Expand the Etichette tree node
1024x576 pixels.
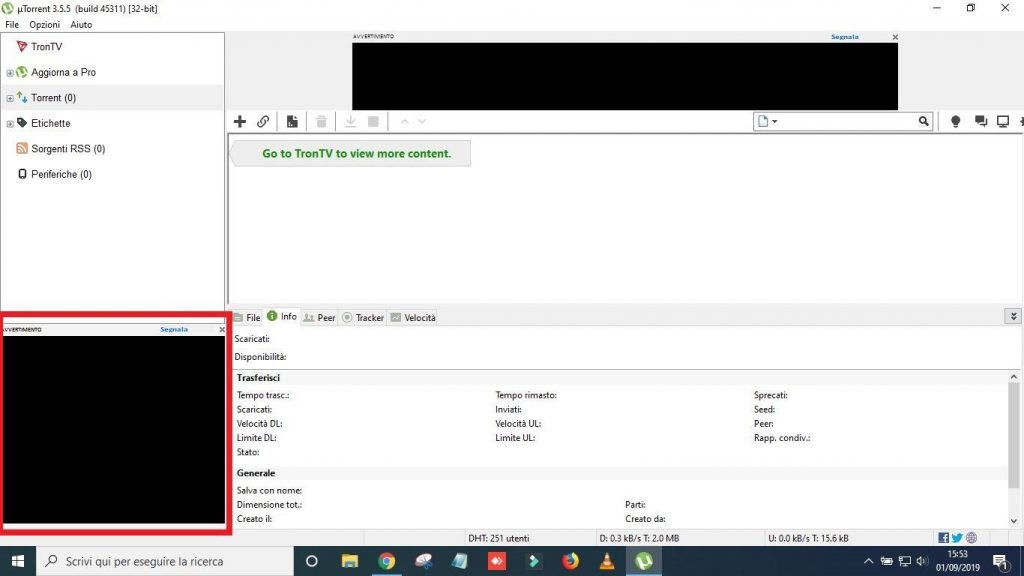tap(10, 123)
